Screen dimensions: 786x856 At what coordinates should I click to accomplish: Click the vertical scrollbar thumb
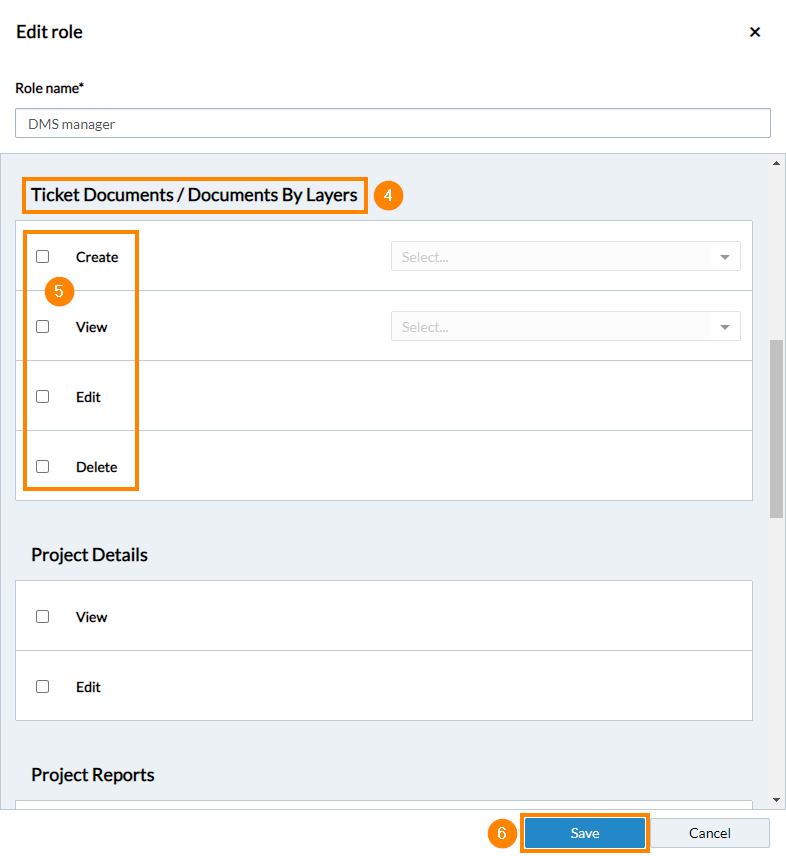pos(777,428)
